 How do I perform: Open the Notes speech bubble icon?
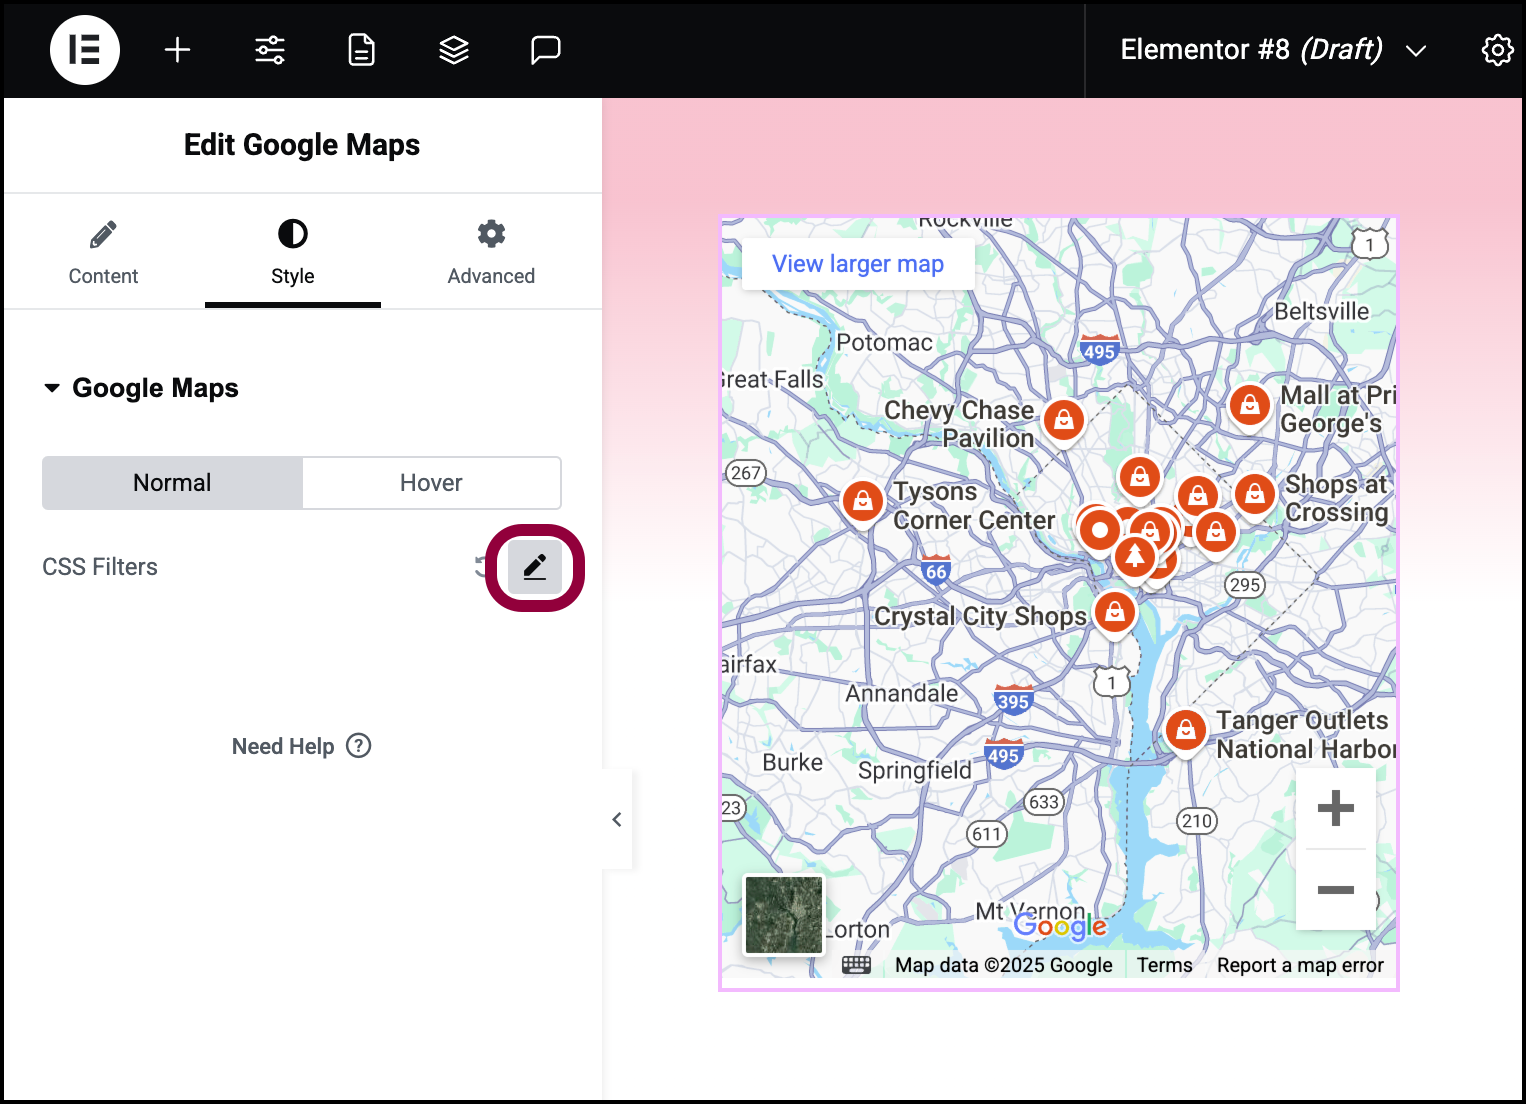[x=546, y=50]
